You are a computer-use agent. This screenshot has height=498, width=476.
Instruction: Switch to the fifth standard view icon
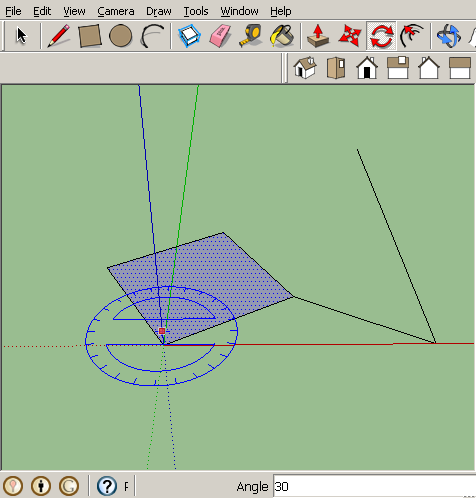429,68
